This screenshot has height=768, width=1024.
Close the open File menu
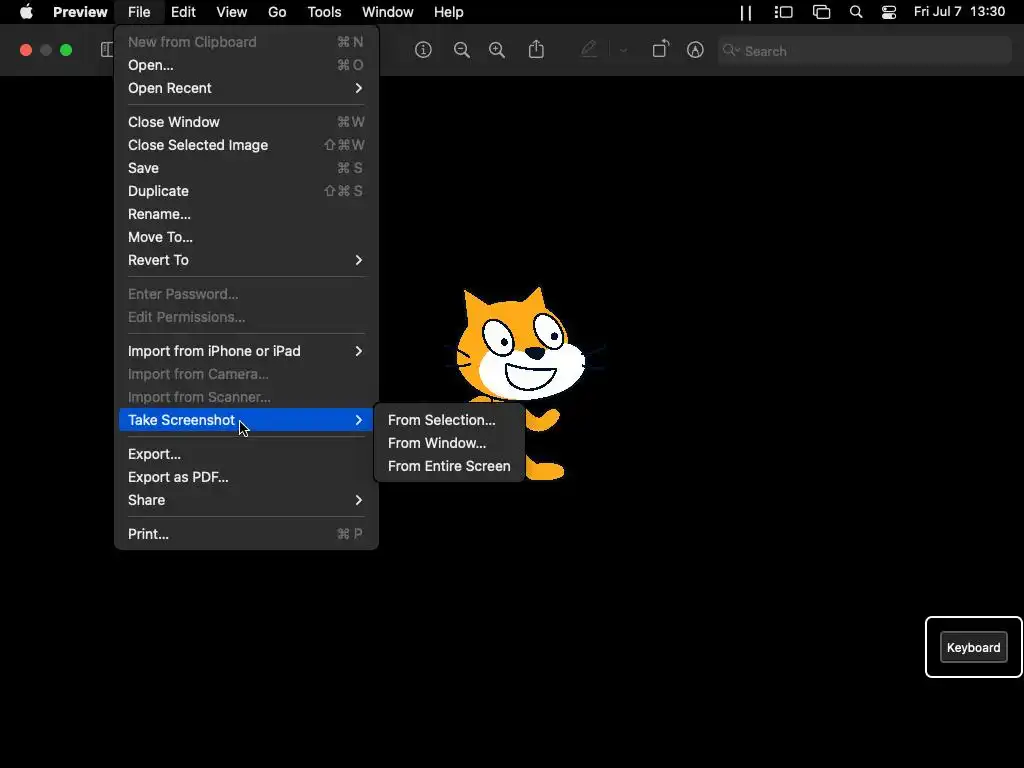click(139, 12)
